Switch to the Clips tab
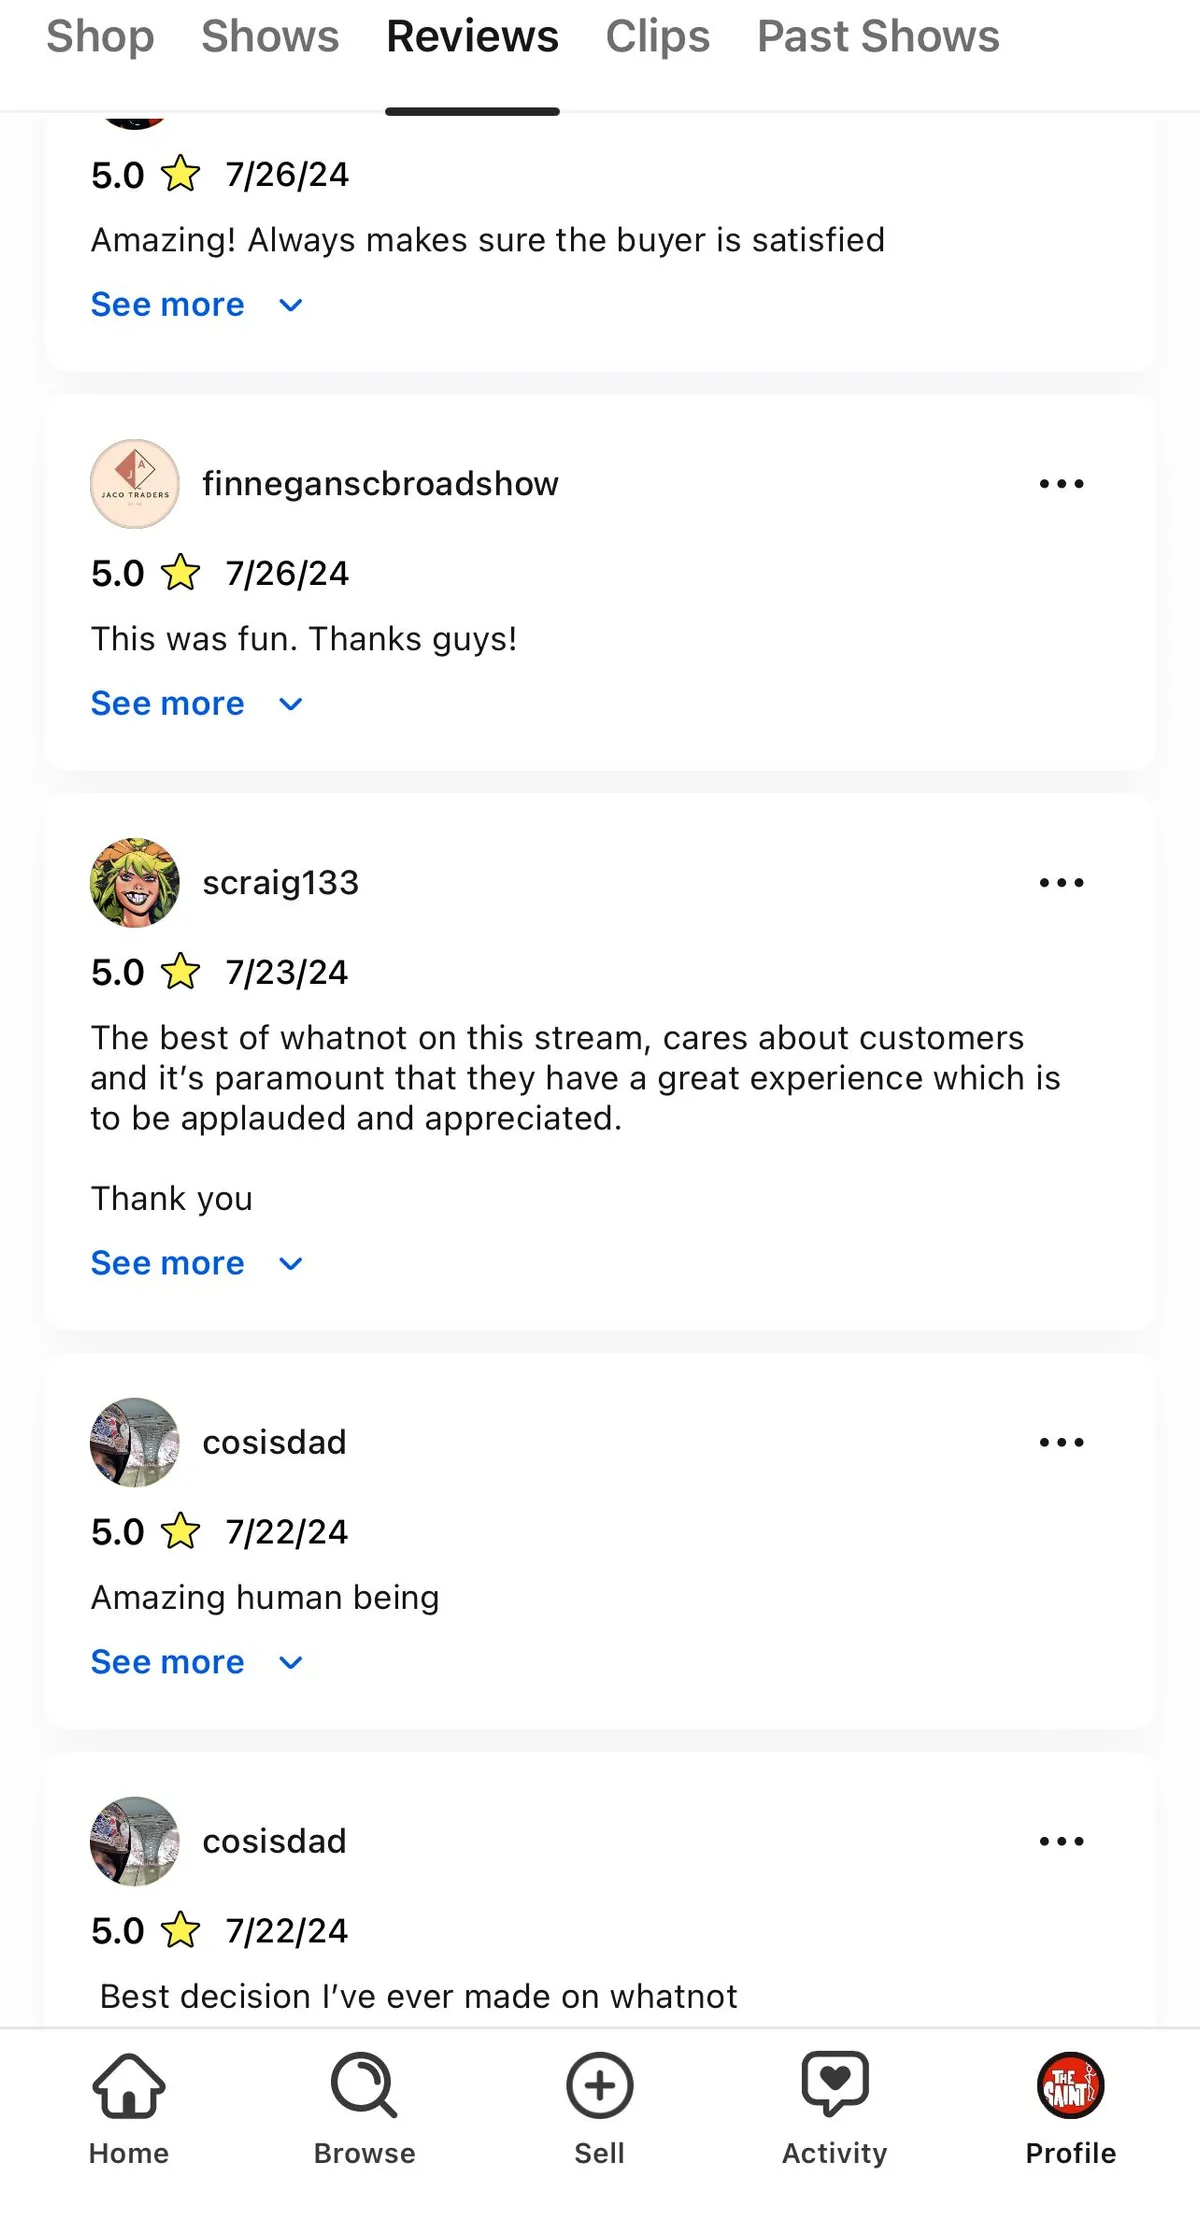Viewport: 1200px width, 2219px height. point(657,37)
